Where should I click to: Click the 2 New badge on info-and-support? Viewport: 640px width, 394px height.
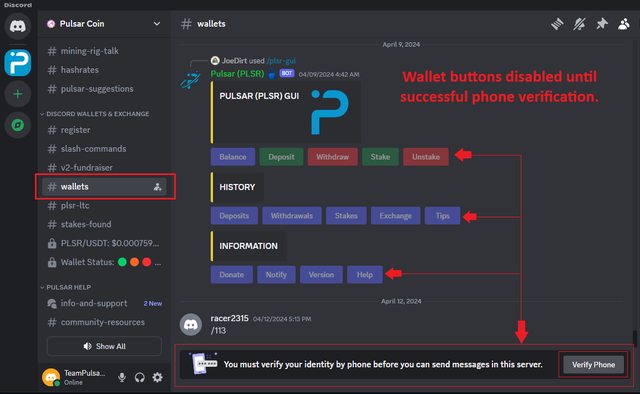click(x=153, y=303)
